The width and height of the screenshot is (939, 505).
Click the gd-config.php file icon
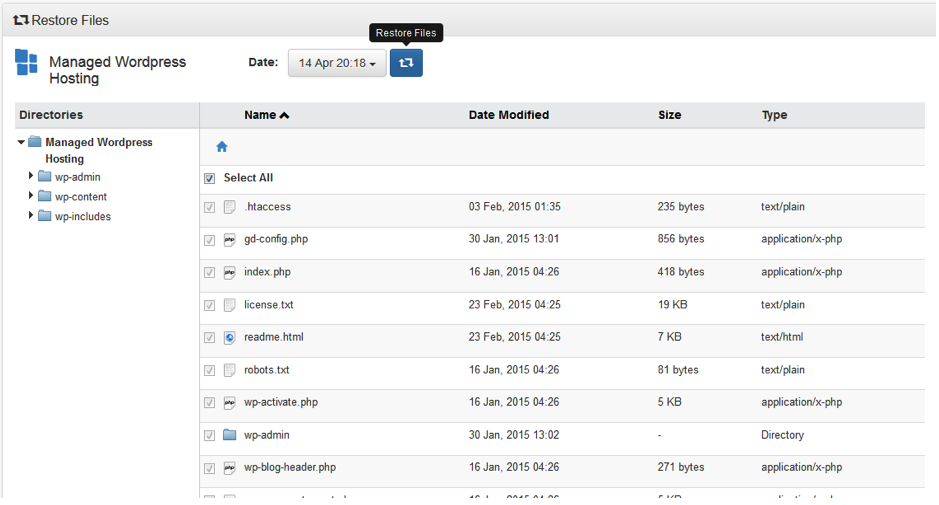click(x=230, y=240)
